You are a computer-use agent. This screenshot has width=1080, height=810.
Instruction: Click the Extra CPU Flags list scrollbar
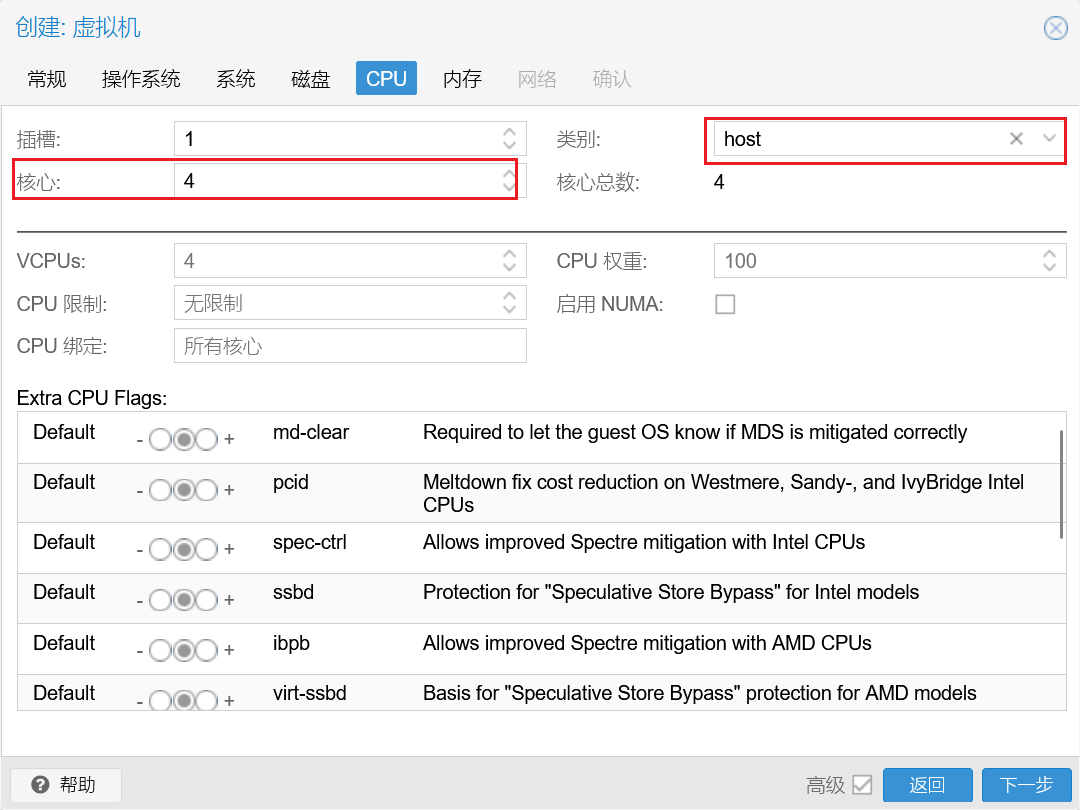coord(1061,484)
